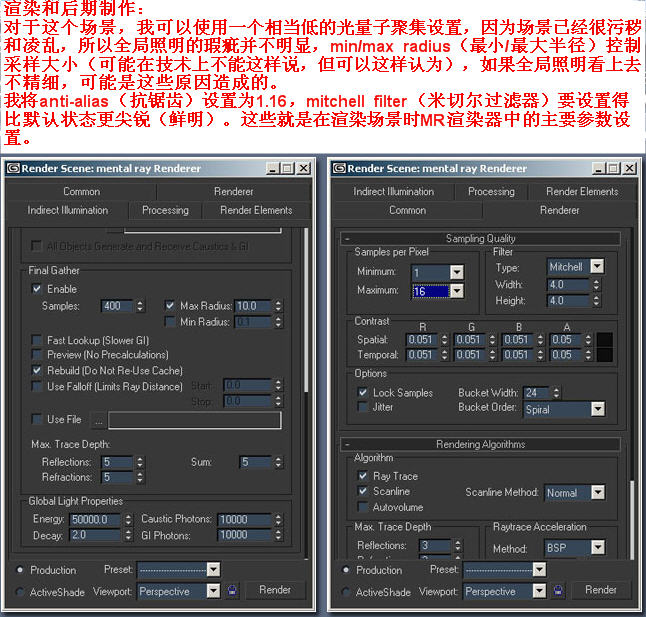Click Temporal contrast color swatch
This screenshot has height=617, width=646.
coord(604,355)
